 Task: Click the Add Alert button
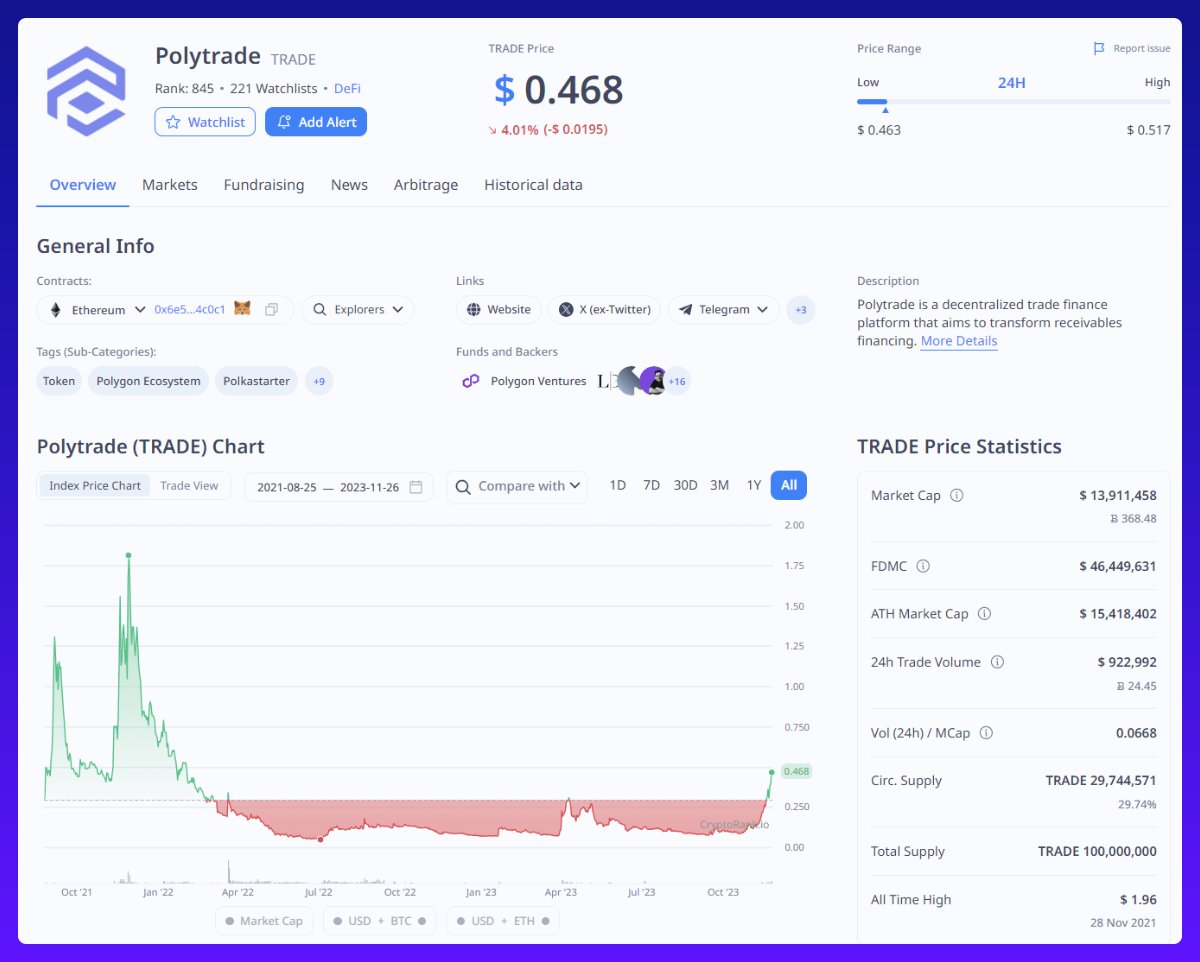[x=316, y=122]
